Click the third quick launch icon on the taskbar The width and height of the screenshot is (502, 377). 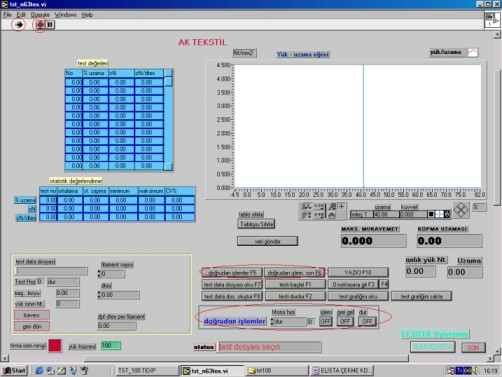point(62,370)
